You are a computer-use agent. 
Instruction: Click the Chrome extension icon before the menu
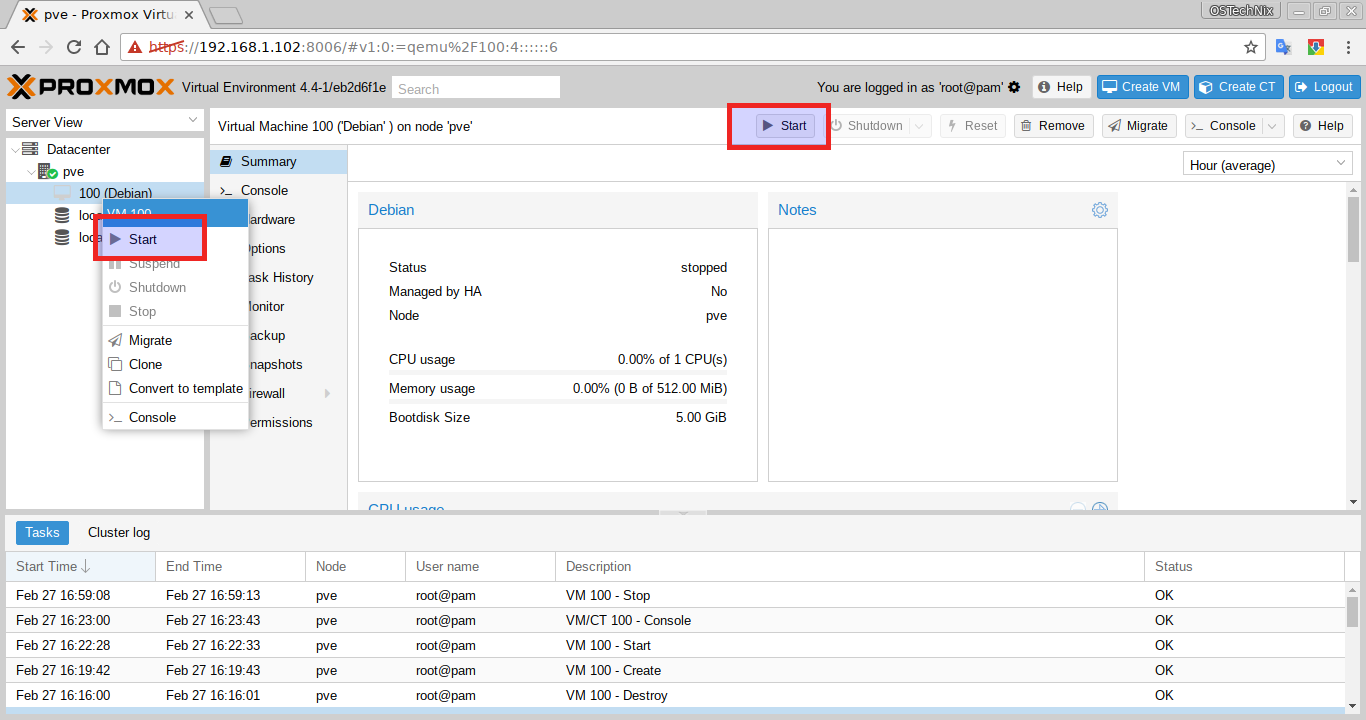1315,47
